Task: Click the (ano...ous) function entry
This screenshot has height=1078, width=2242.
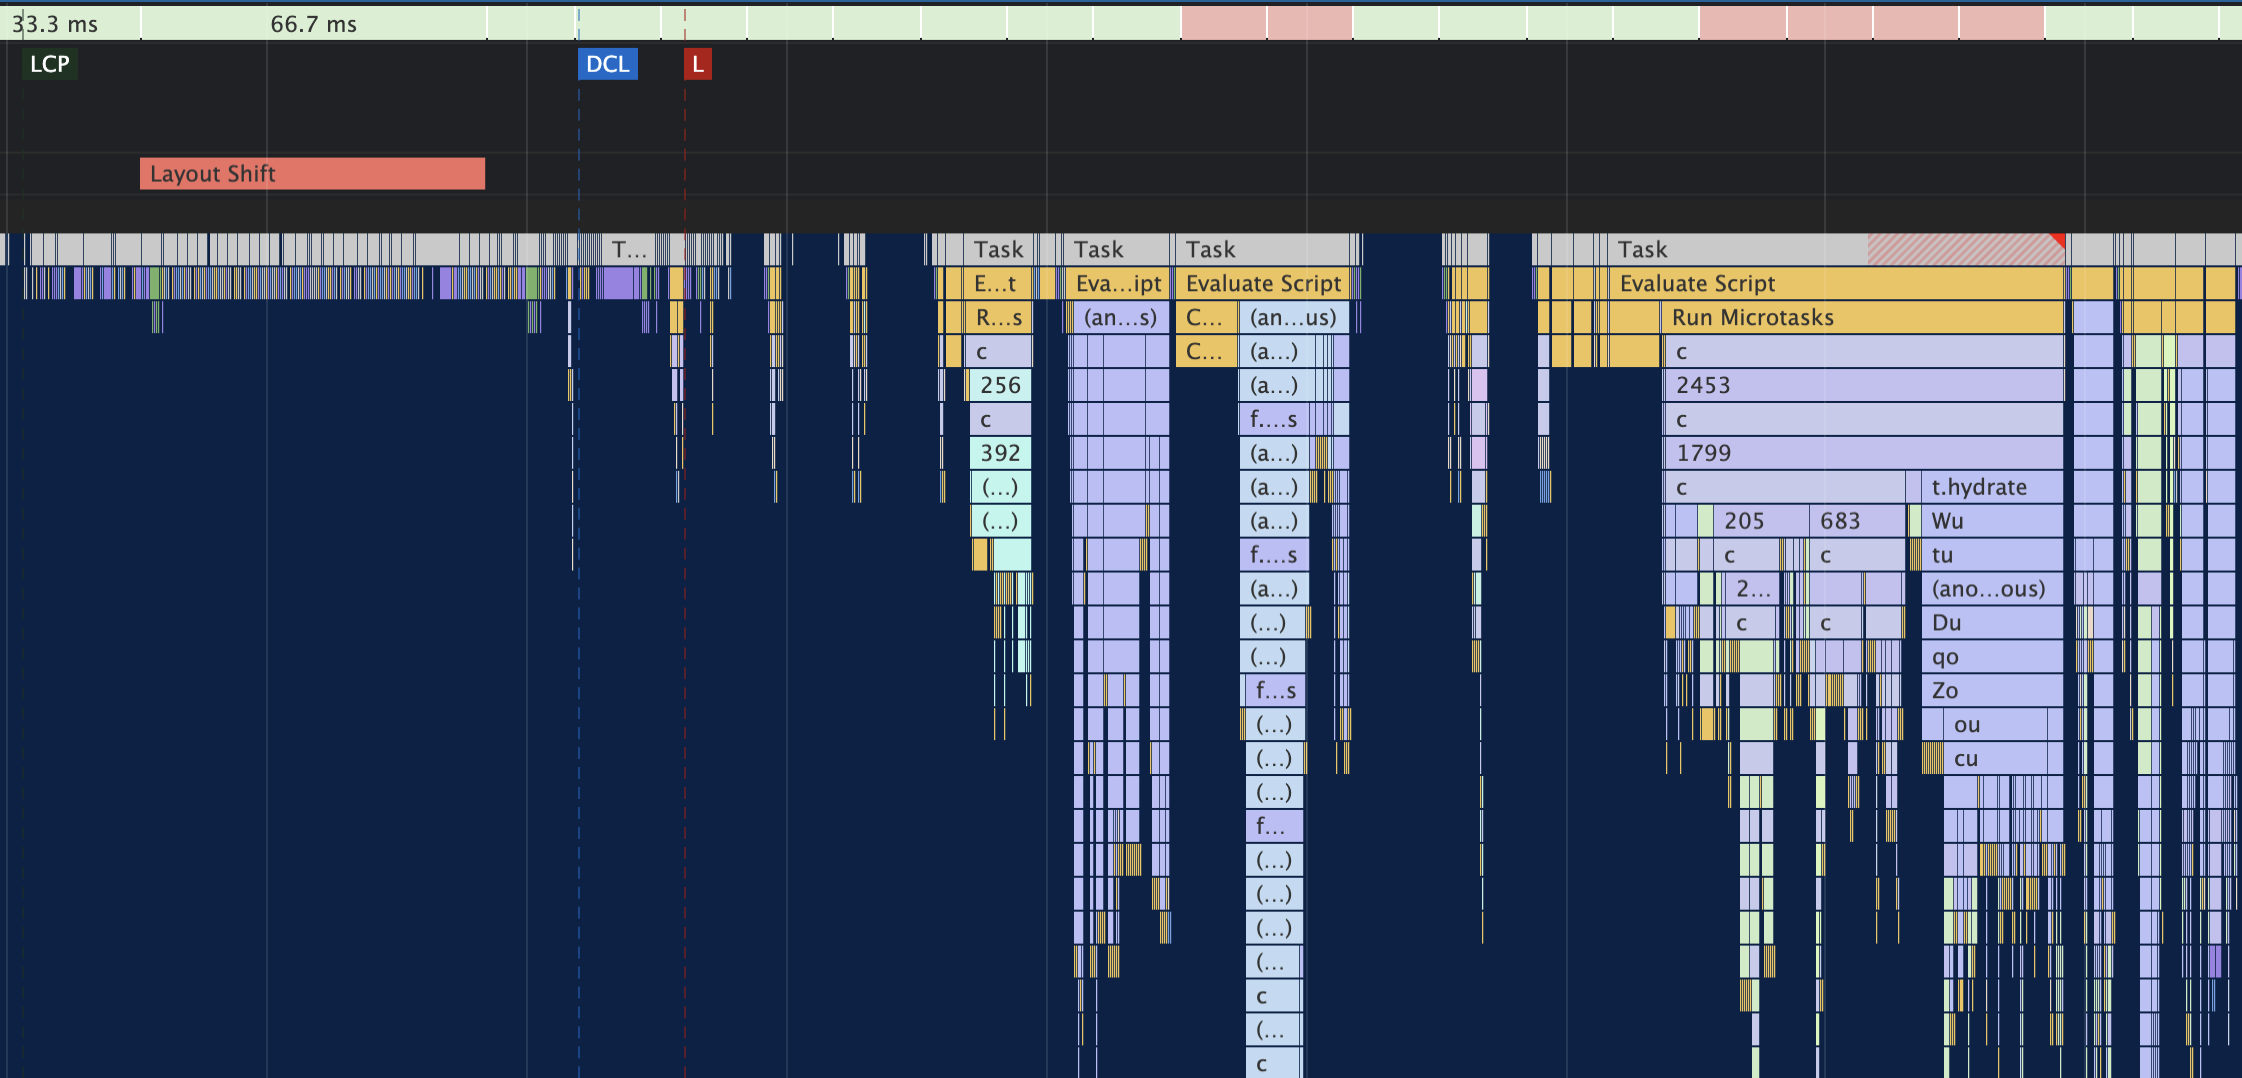Action: pos(1993,589)
